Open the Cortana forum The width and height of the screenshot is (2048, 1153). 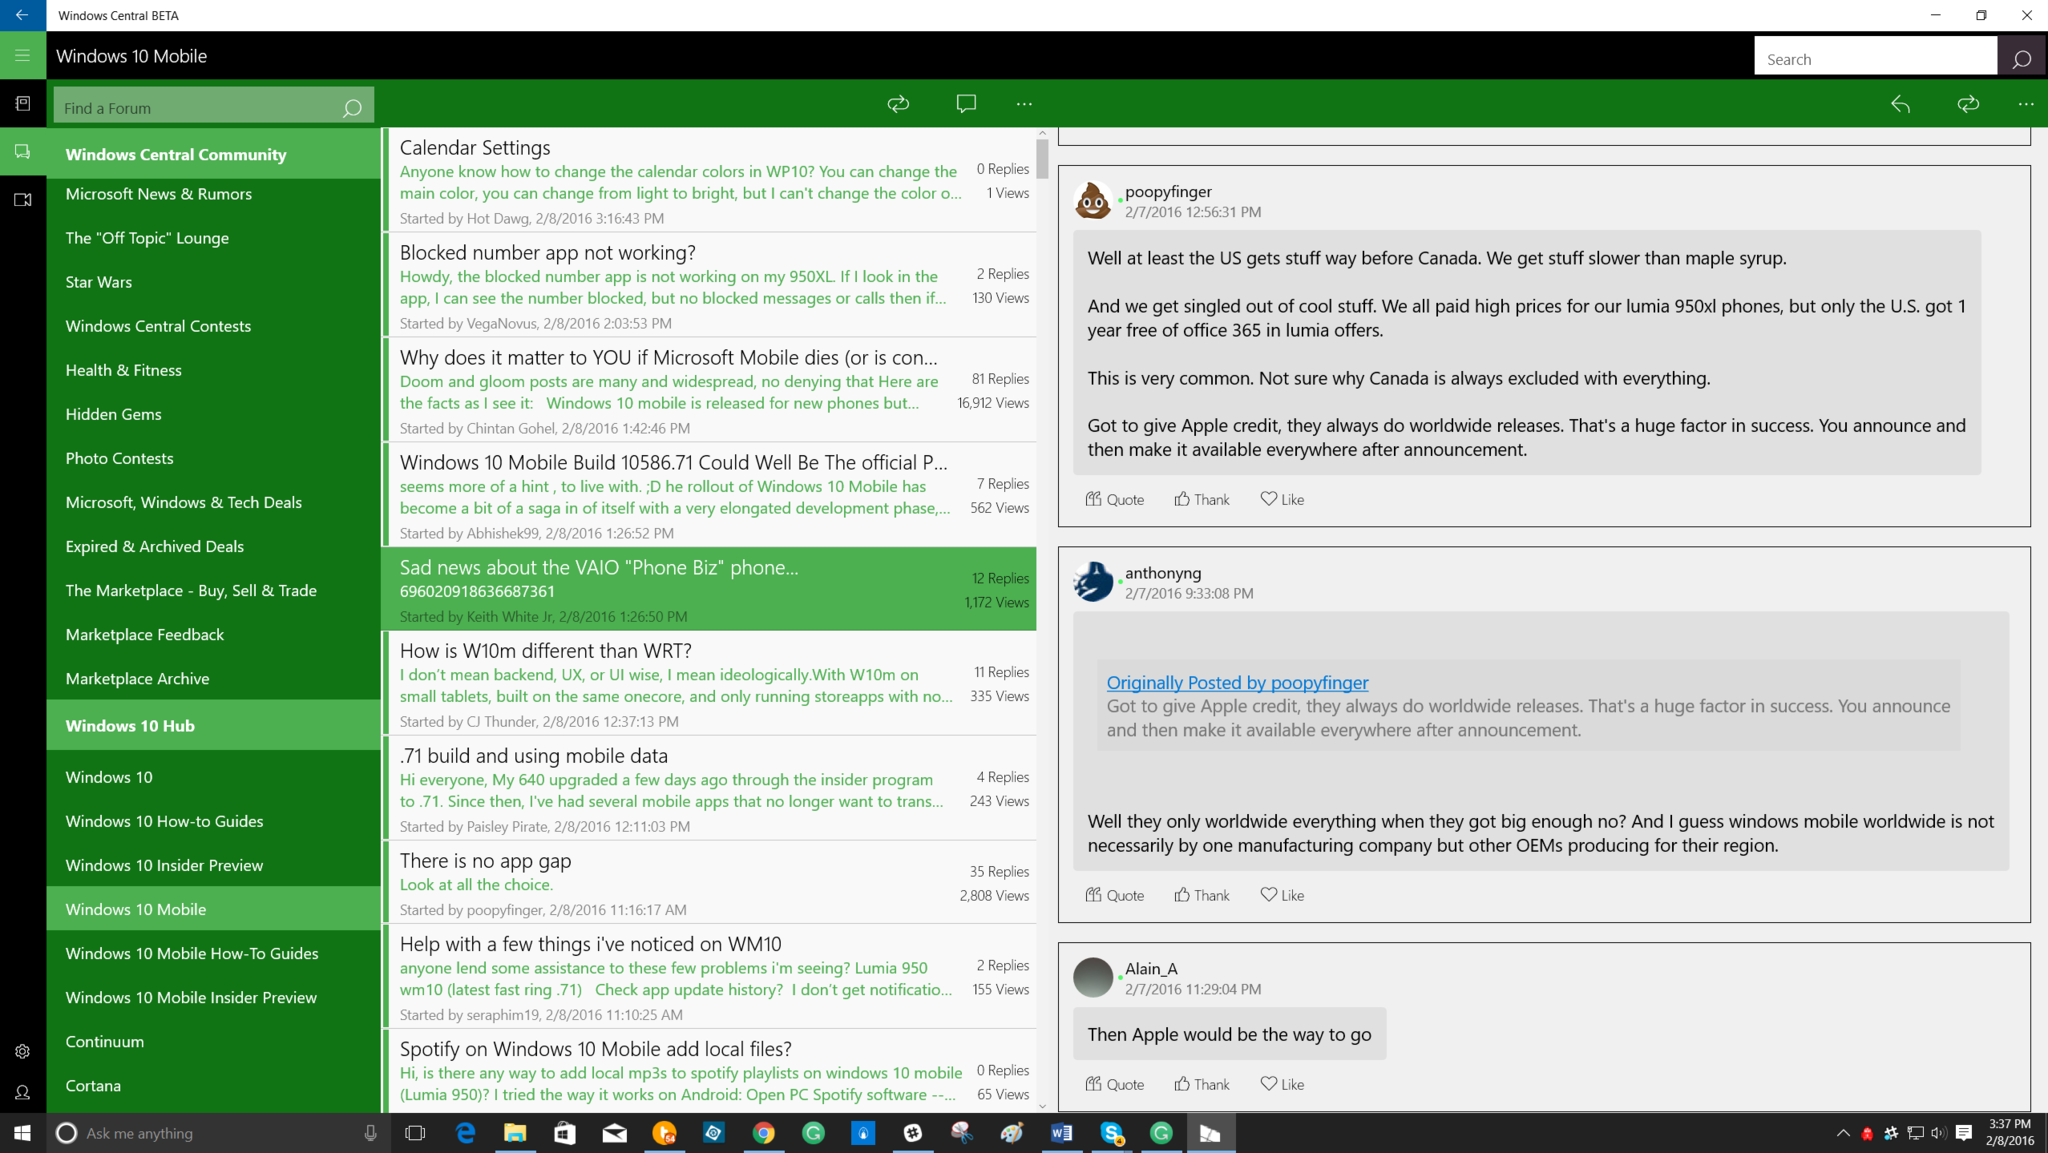point(93,1085)
